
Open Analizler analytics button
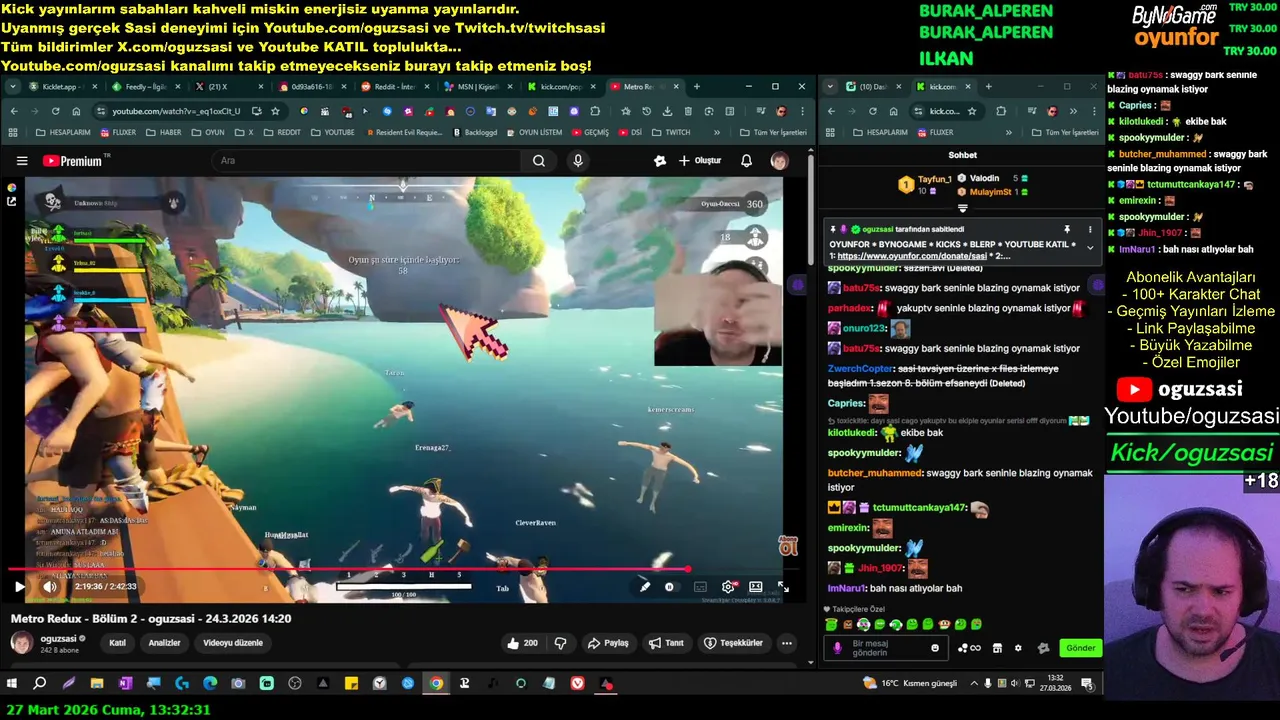pos(164,643)
